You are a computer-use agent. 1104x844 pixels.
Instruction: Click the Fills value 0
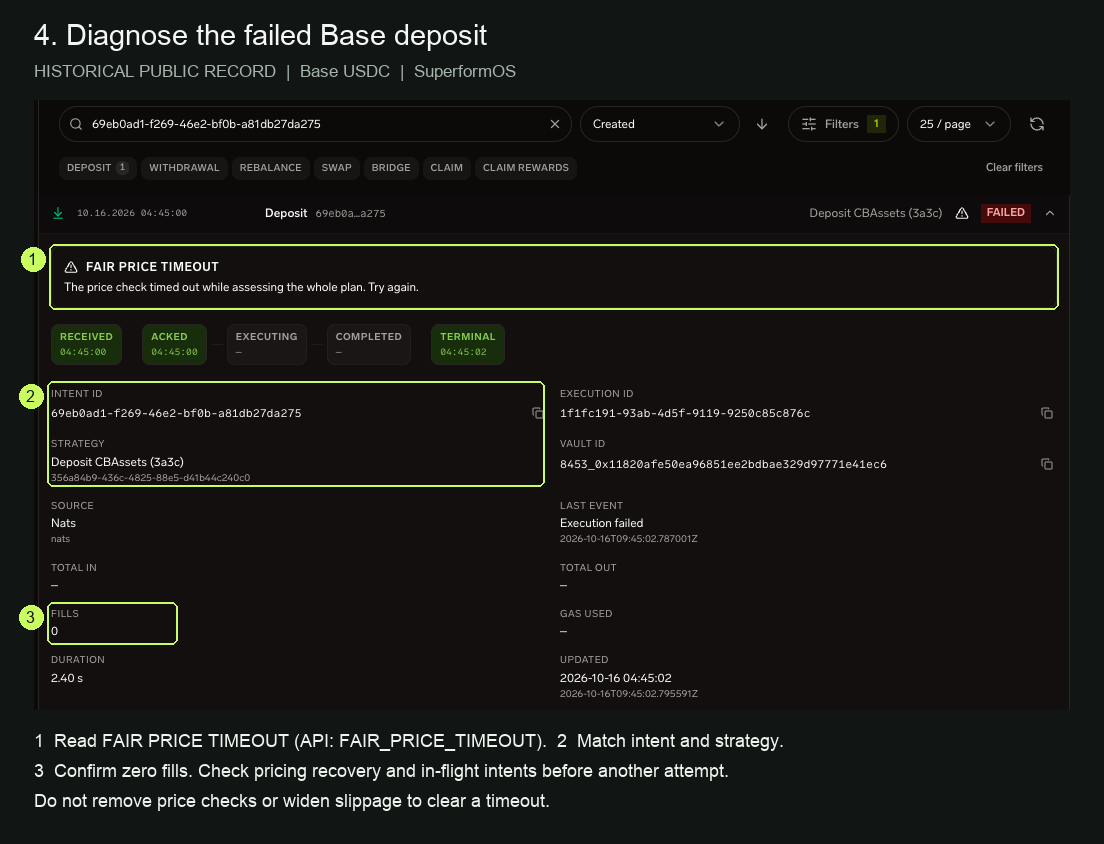click(54, 631)
